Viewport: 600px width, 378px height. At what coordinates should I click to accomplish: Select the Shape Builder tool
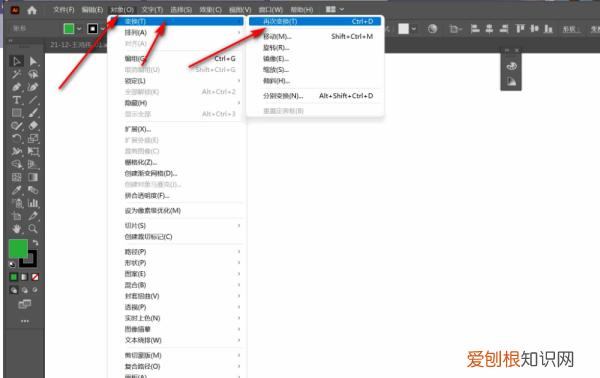coord(16,165)
